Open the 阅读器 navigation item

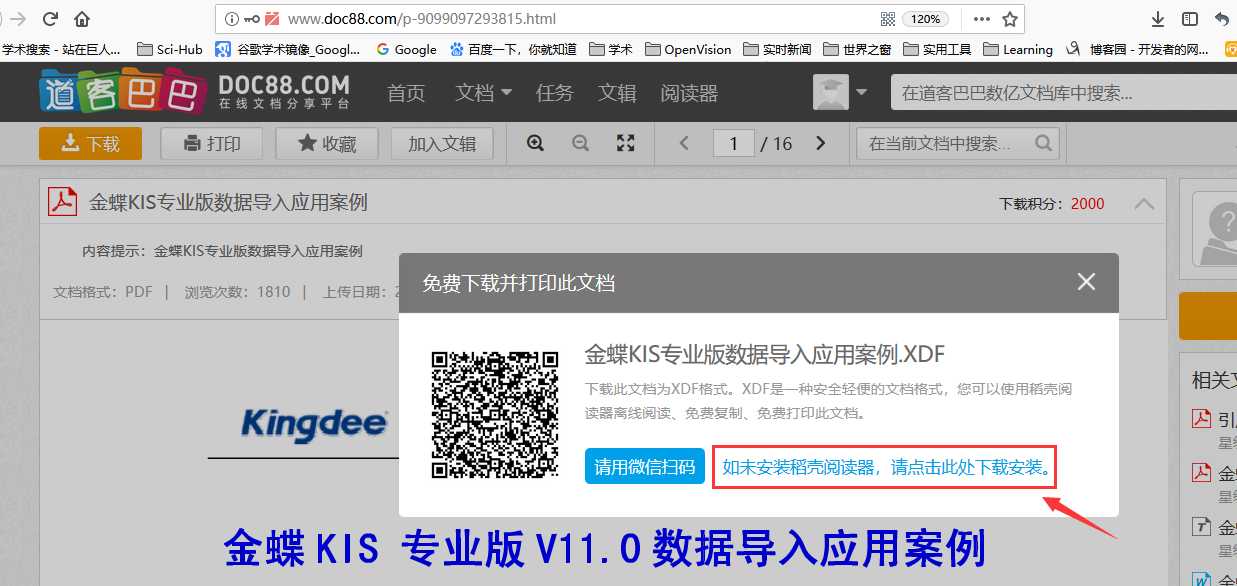[x=689, y=93]
